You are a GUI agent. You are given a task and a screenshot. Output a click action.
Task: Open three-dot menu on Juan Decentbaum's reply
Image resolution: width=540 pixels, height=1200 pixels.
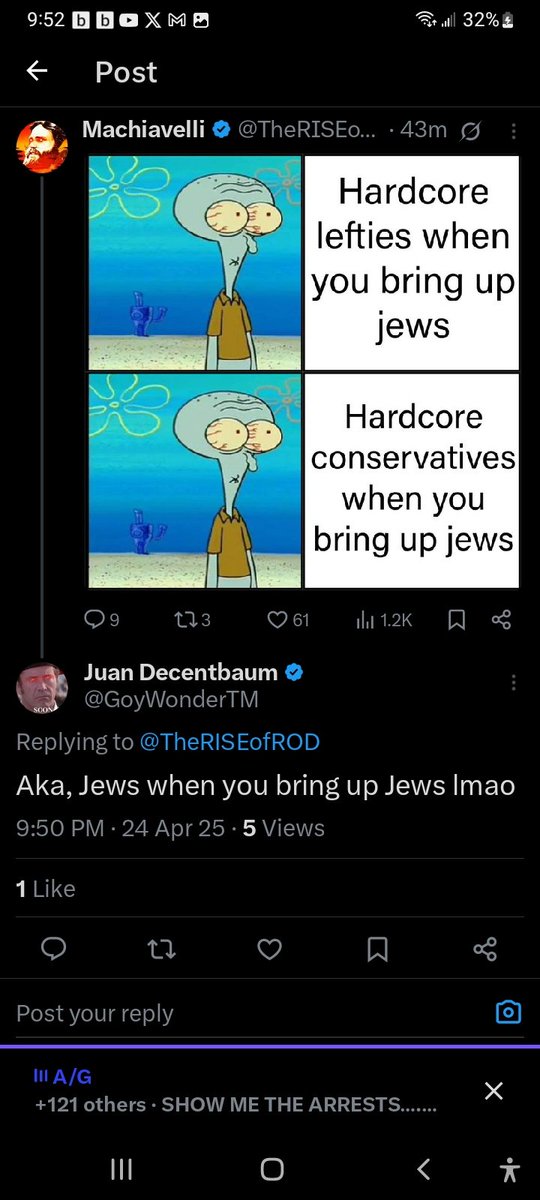[514, 682]
